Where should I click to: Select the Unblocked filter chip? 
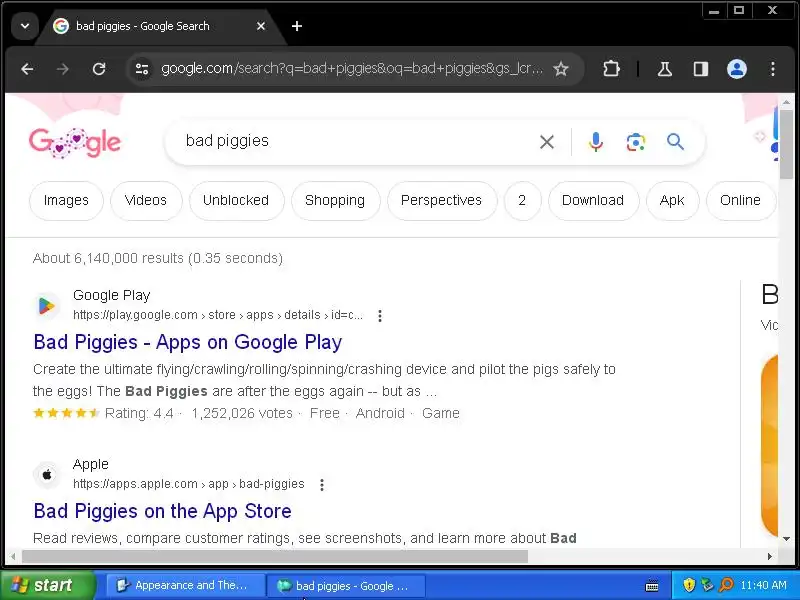coord(236,201)
